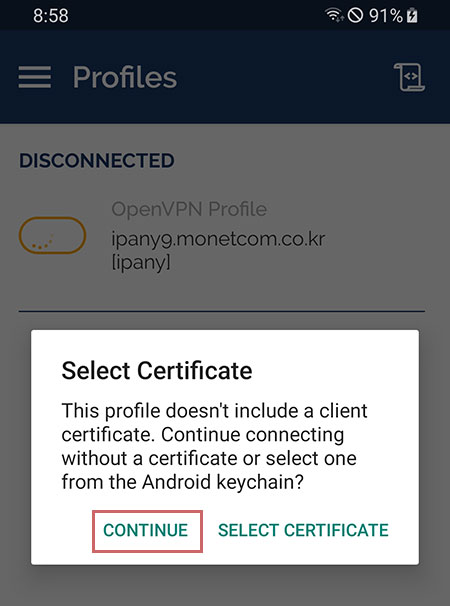The image size is (450, 606).
Task: Tap the divider line below the profile
Action: (222, 311)
